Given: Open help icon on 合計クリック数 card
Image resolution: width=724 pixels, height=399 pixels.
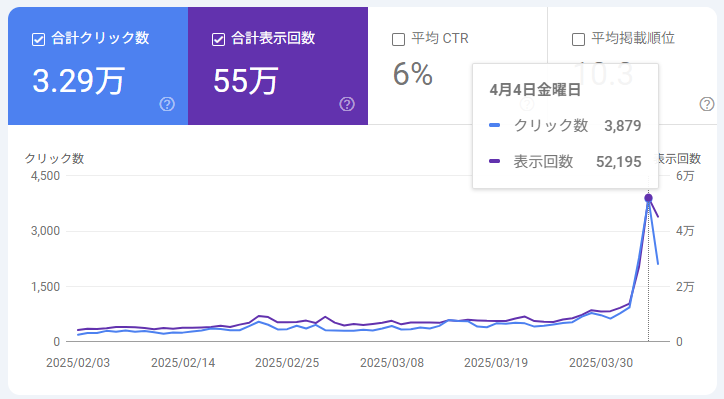Looking at the screenshot, I should [x=167, y=104].
